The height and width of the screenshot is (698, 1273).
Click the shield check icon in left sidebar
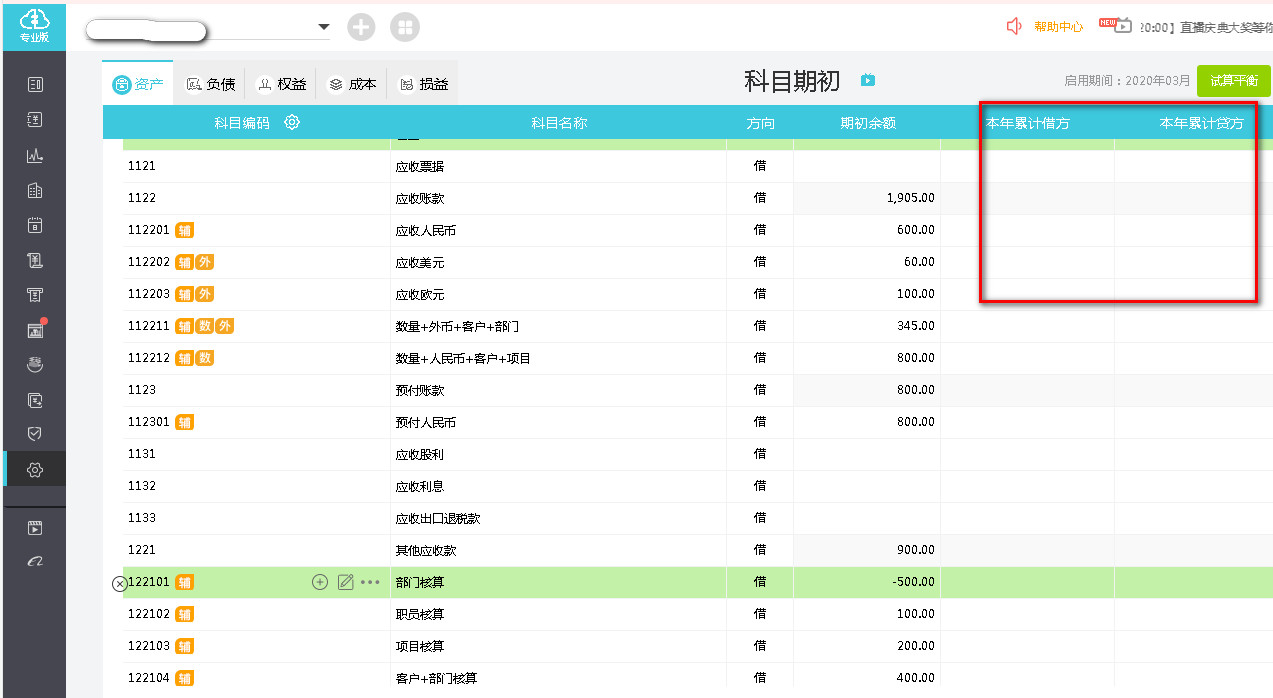[35, 434]
